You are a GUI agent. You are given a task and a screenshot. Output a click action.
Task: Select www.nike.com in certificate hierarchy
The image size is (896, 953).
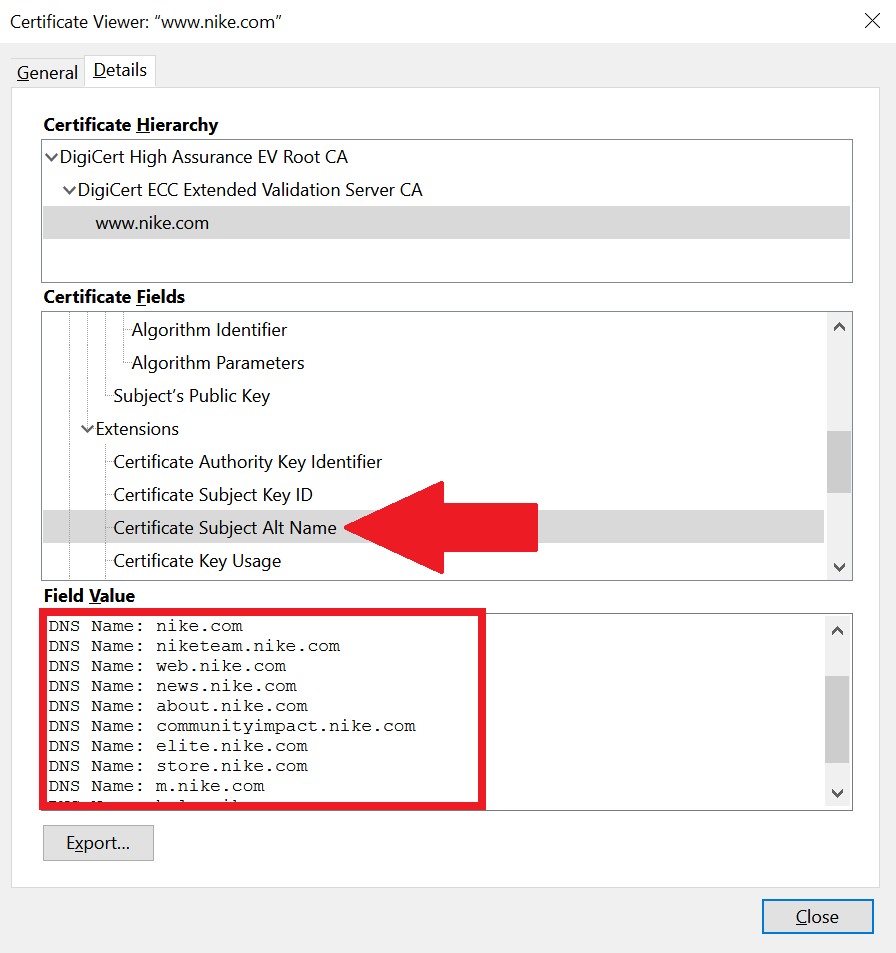click(446, 223)
